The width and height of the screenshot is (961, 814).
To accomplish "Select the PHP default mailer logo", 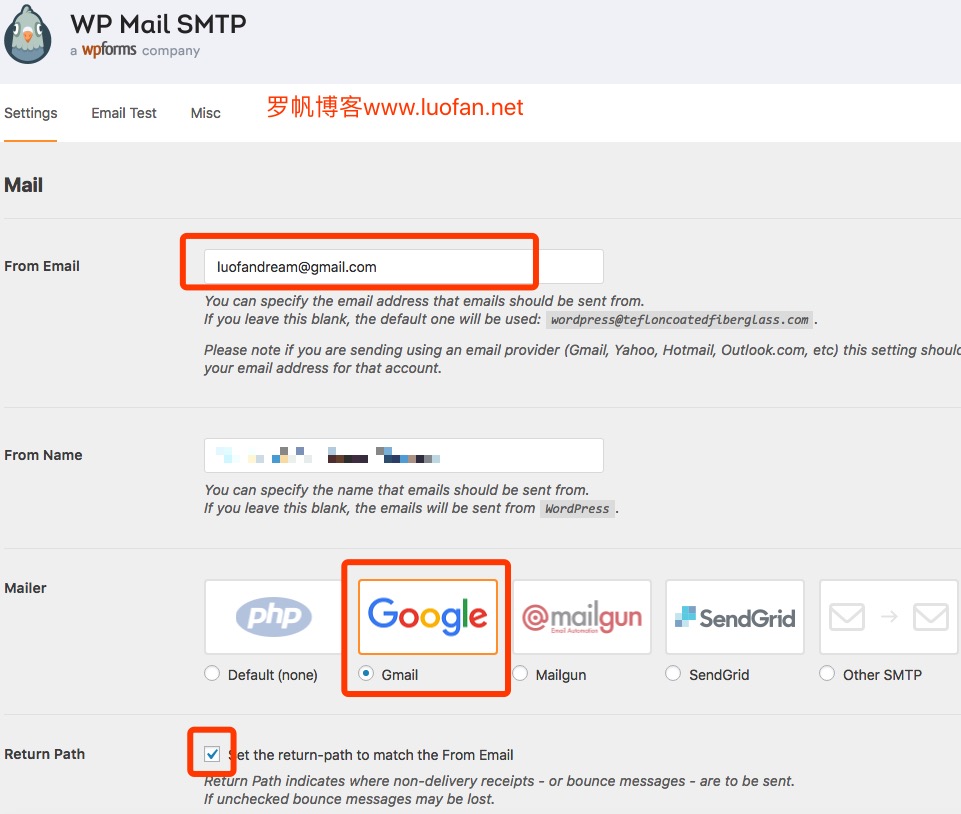I will (x=273, y=617).
